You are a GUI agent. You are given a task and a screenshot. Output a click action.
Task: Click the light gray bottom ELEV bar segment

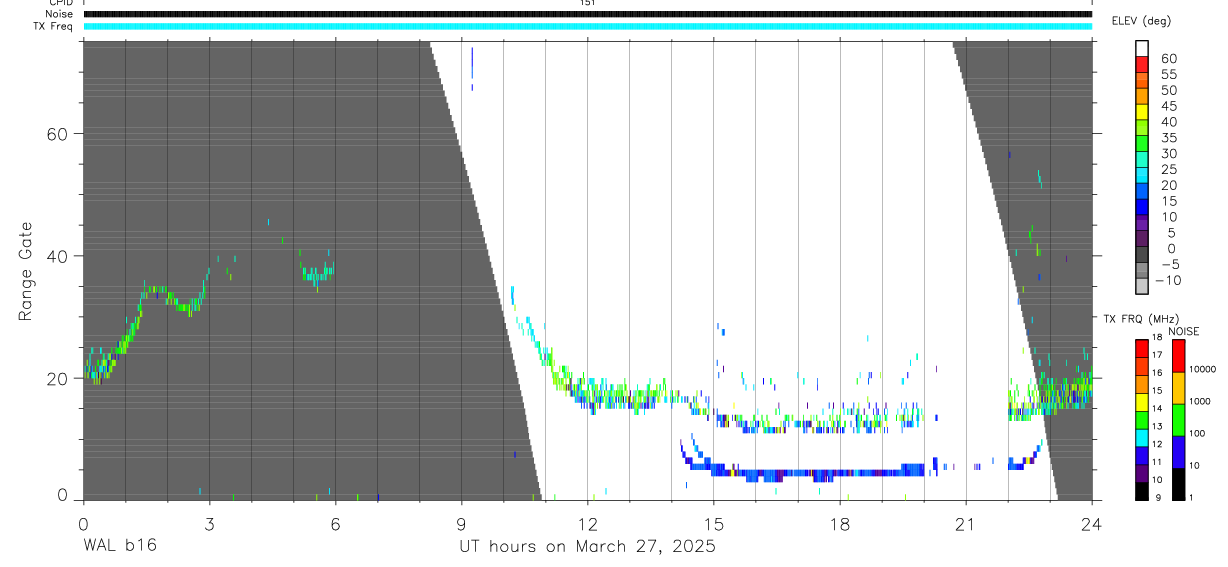click(x=1142, y=286)
